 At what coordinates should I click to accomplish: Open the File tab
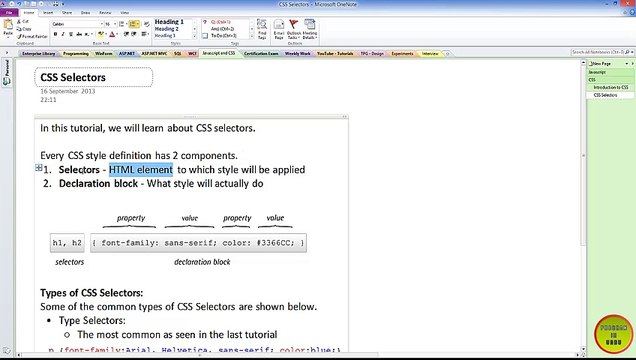[x=9, y=13]
